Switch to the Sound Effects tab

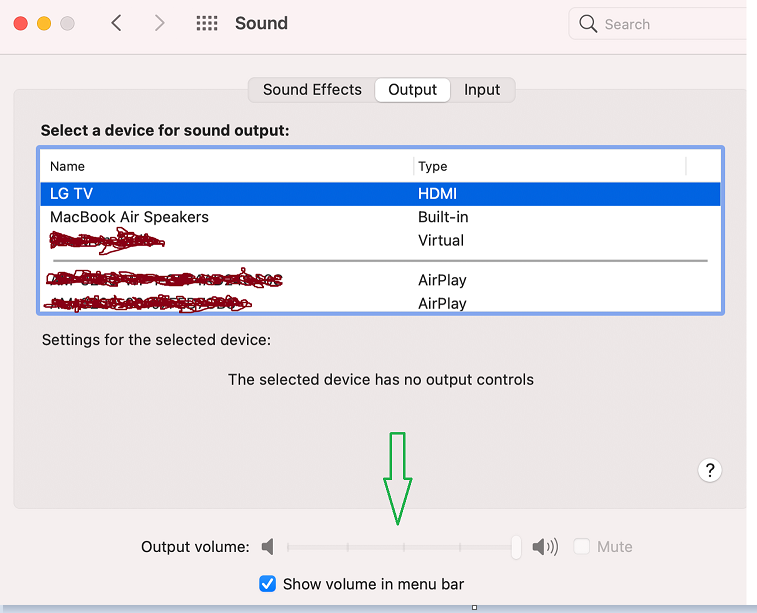click(312, 90)
